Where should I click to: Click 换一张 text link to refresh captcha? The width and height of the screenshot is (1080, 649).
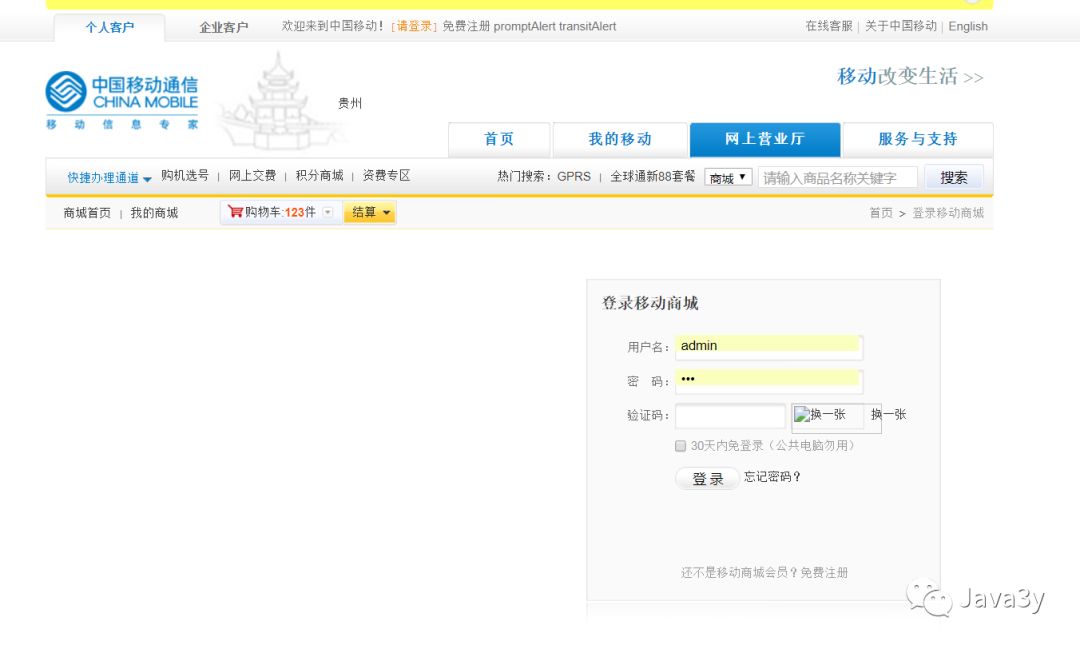click(889, 414)
